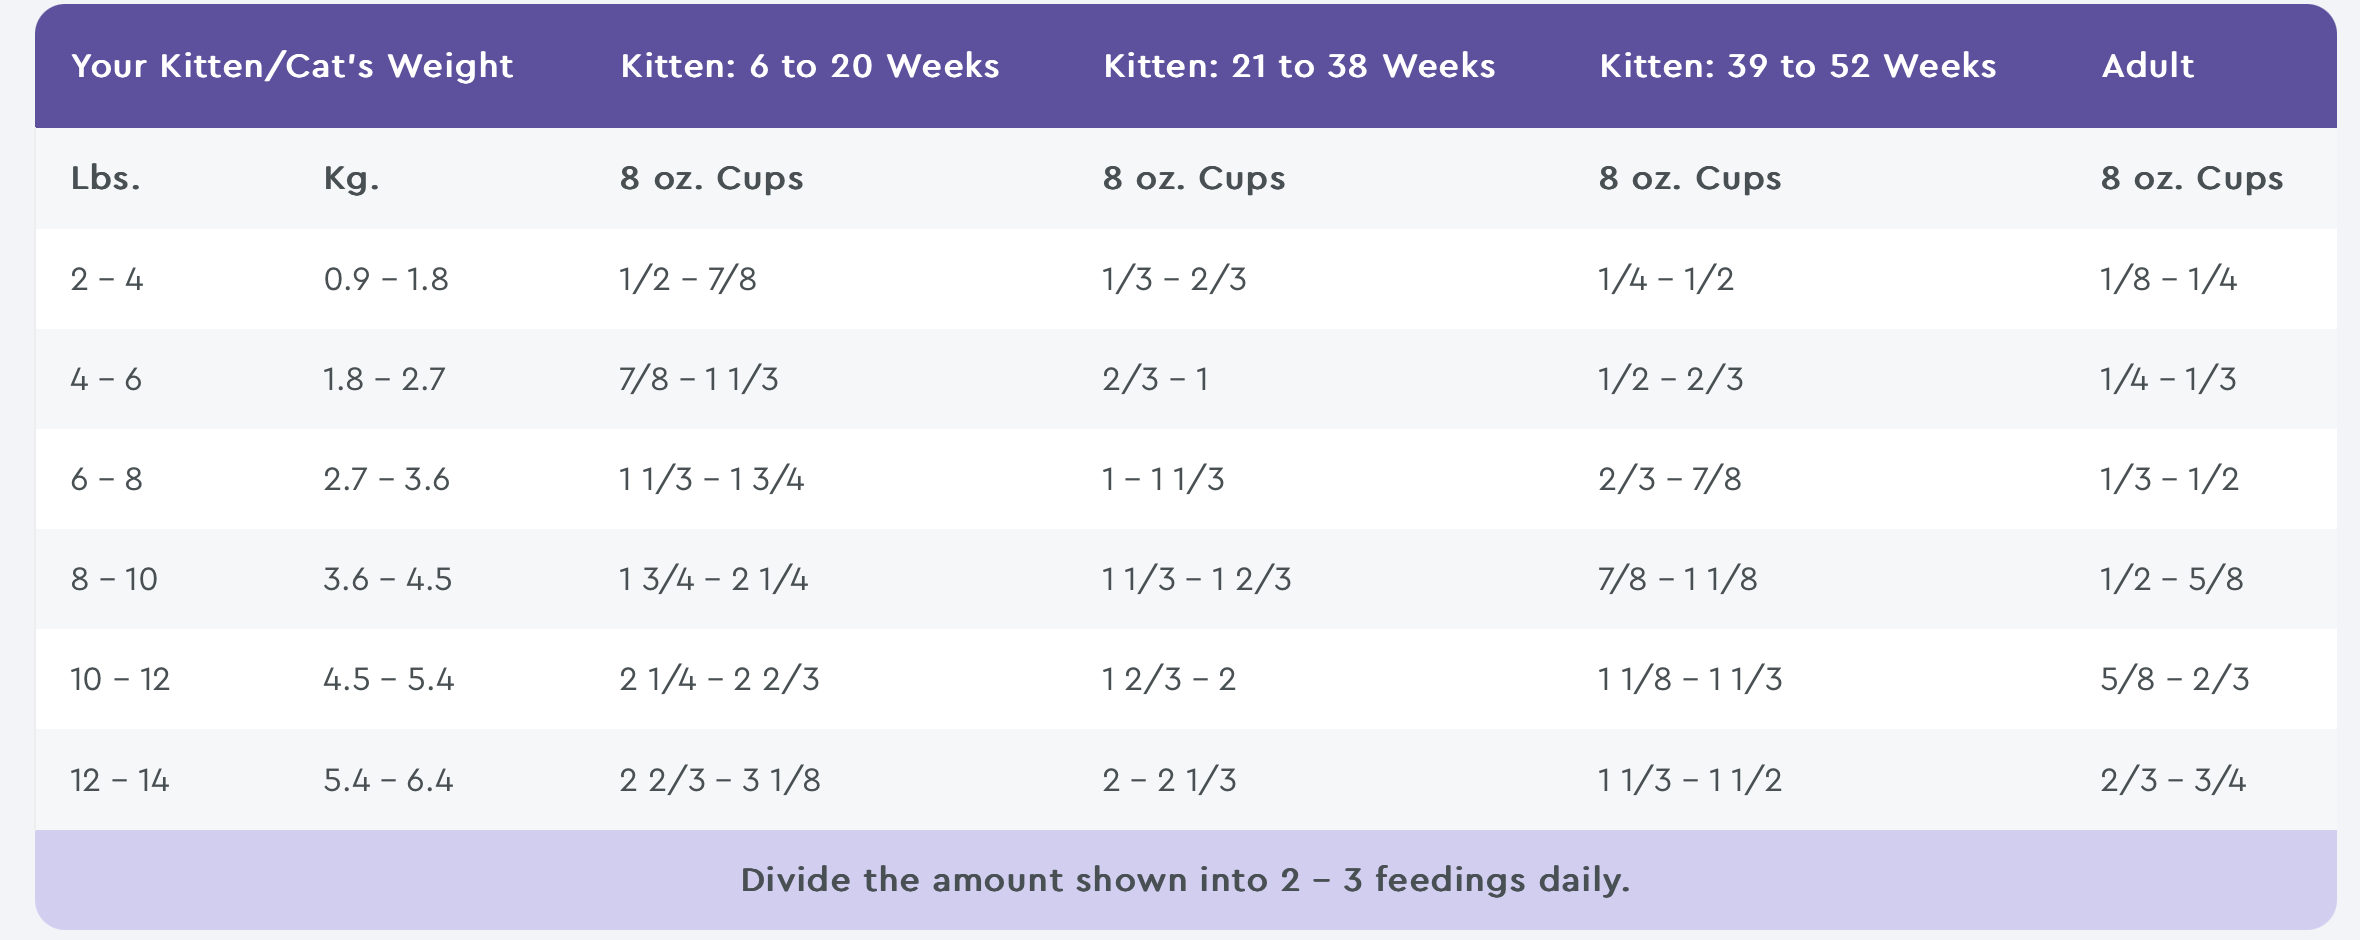Click the 'Divide the amount shown' footer note
This screenshot has height=940, width=2360.
(1185, 880)
